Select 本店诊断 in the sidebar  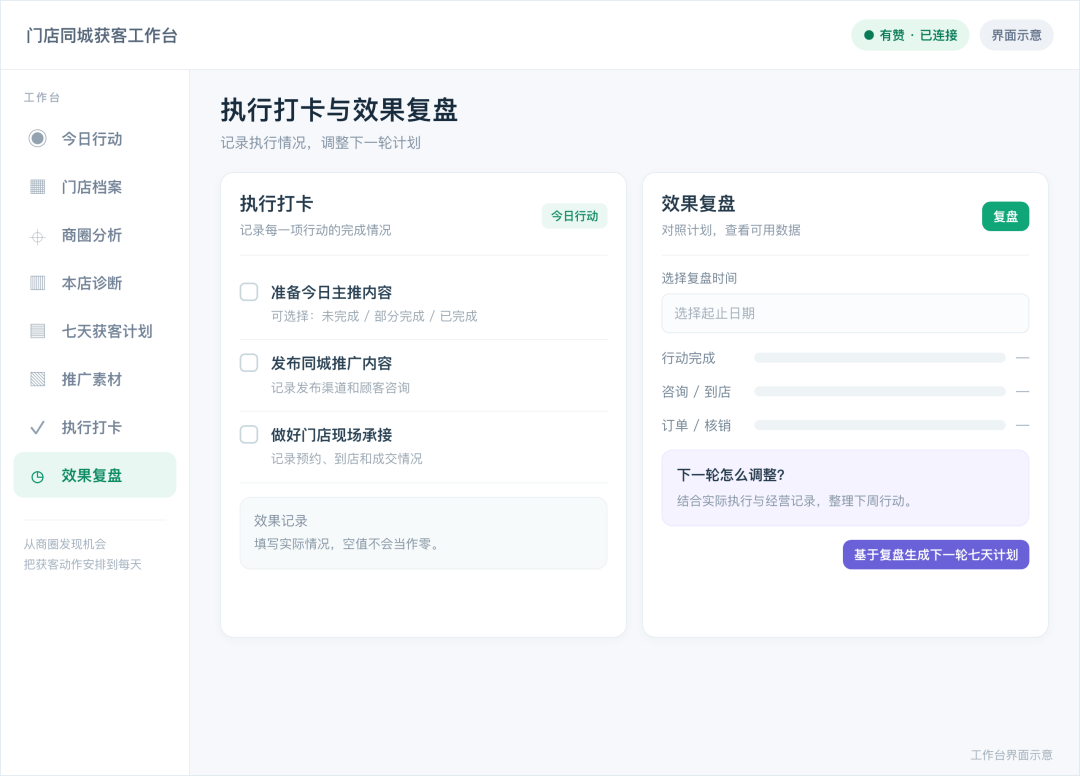95,283
